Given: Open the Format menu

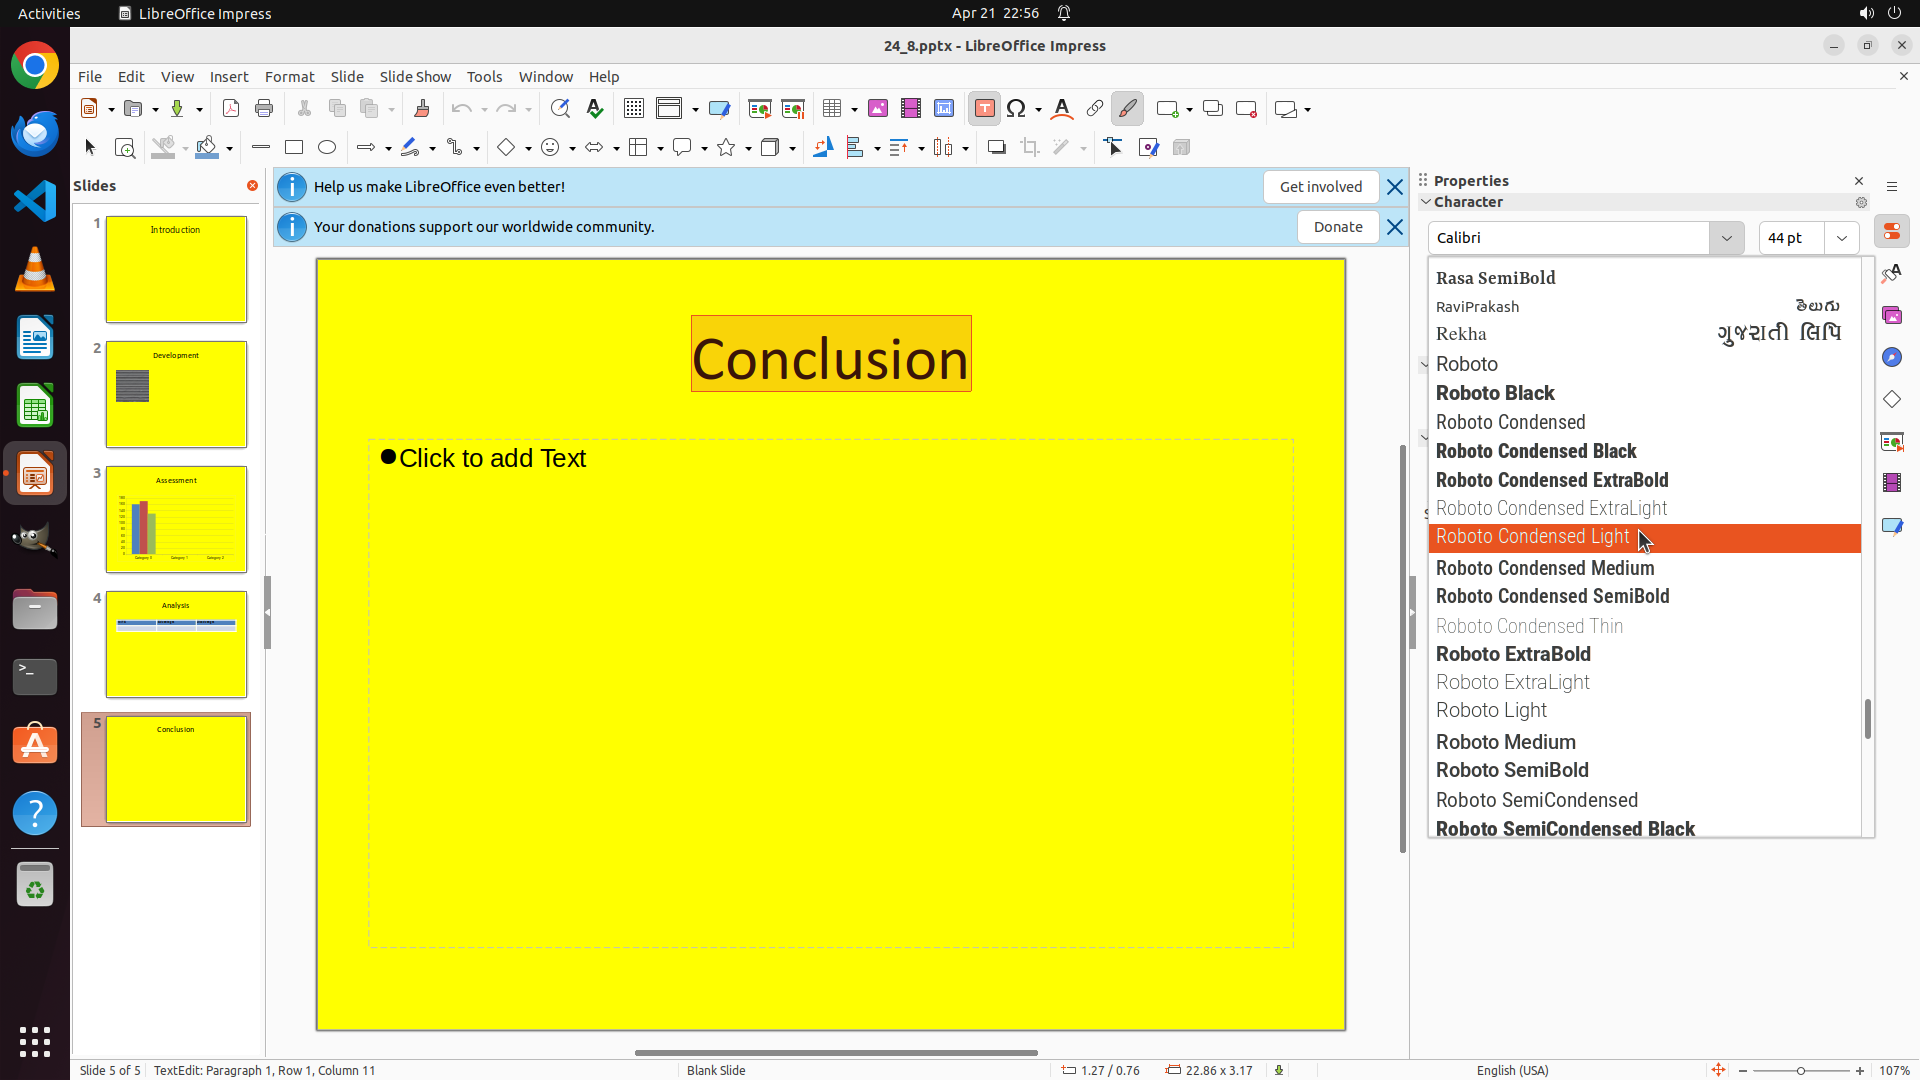Looking at the screenshot, I should tap(289, 77).
